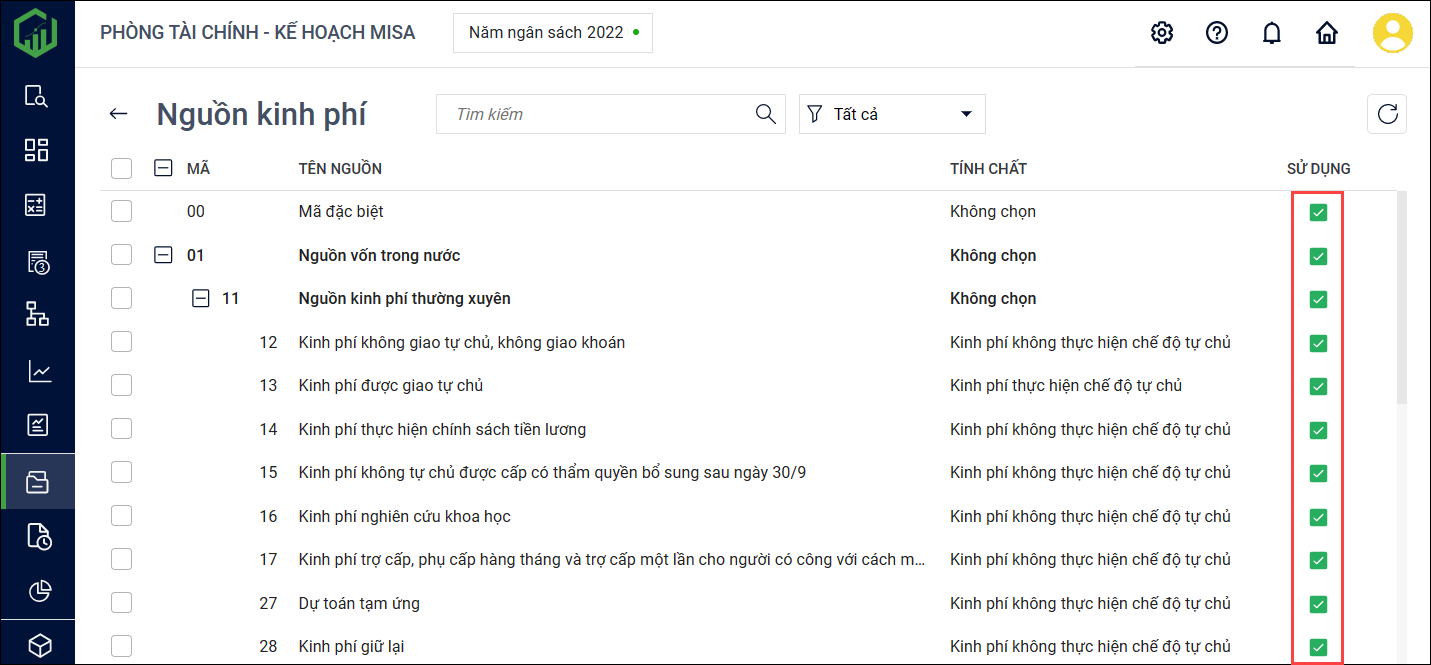Click the TÊN NGUỒN column header
Viewport: 1431px width, 665px height.
point(340,168)
